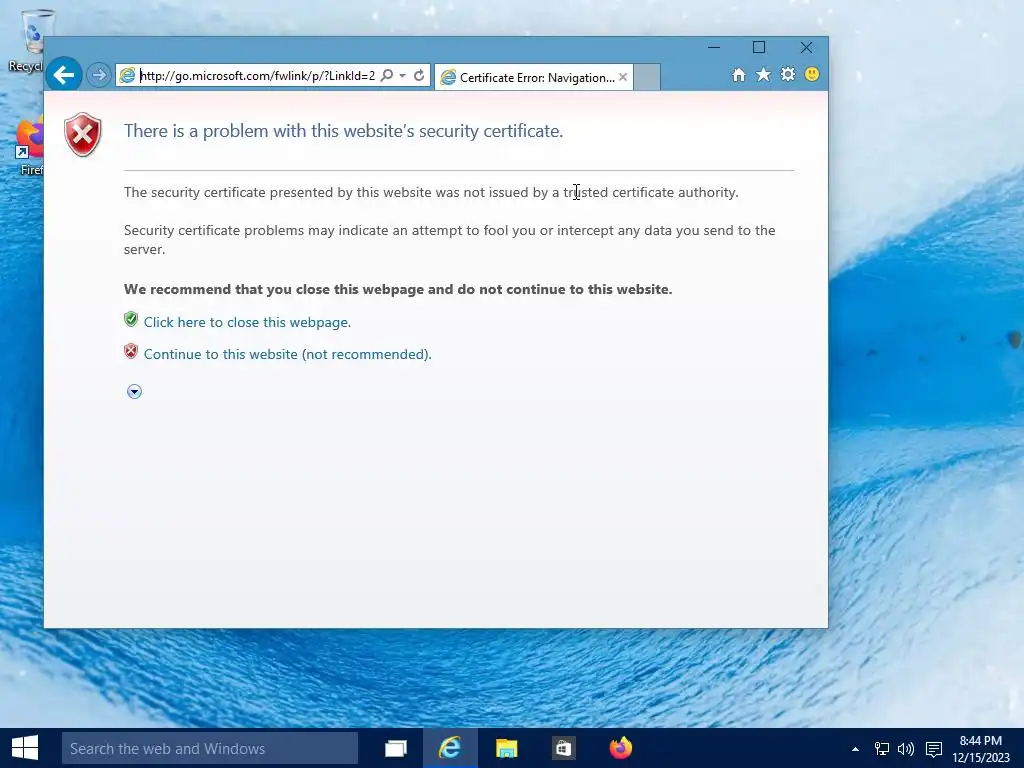Open the volume speaker tray icon
Image resolution: width=1024 pixels, height=768 pixels.
coord(906,749)
